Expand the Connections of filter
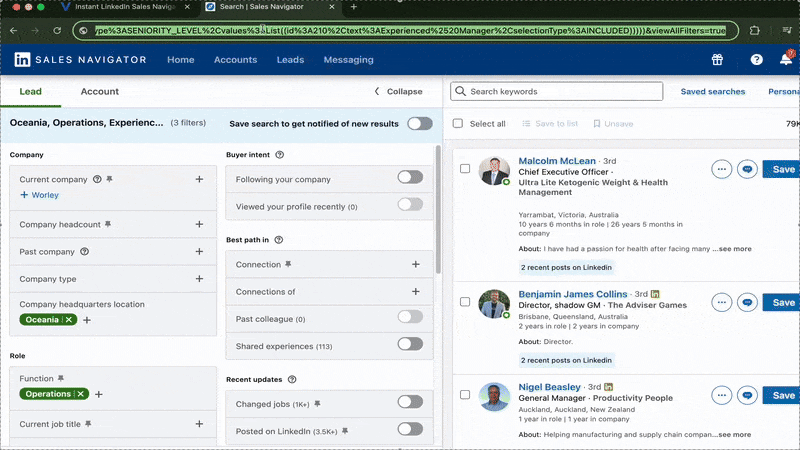Viewport: 800px width, 450px height. click(415, 291)
